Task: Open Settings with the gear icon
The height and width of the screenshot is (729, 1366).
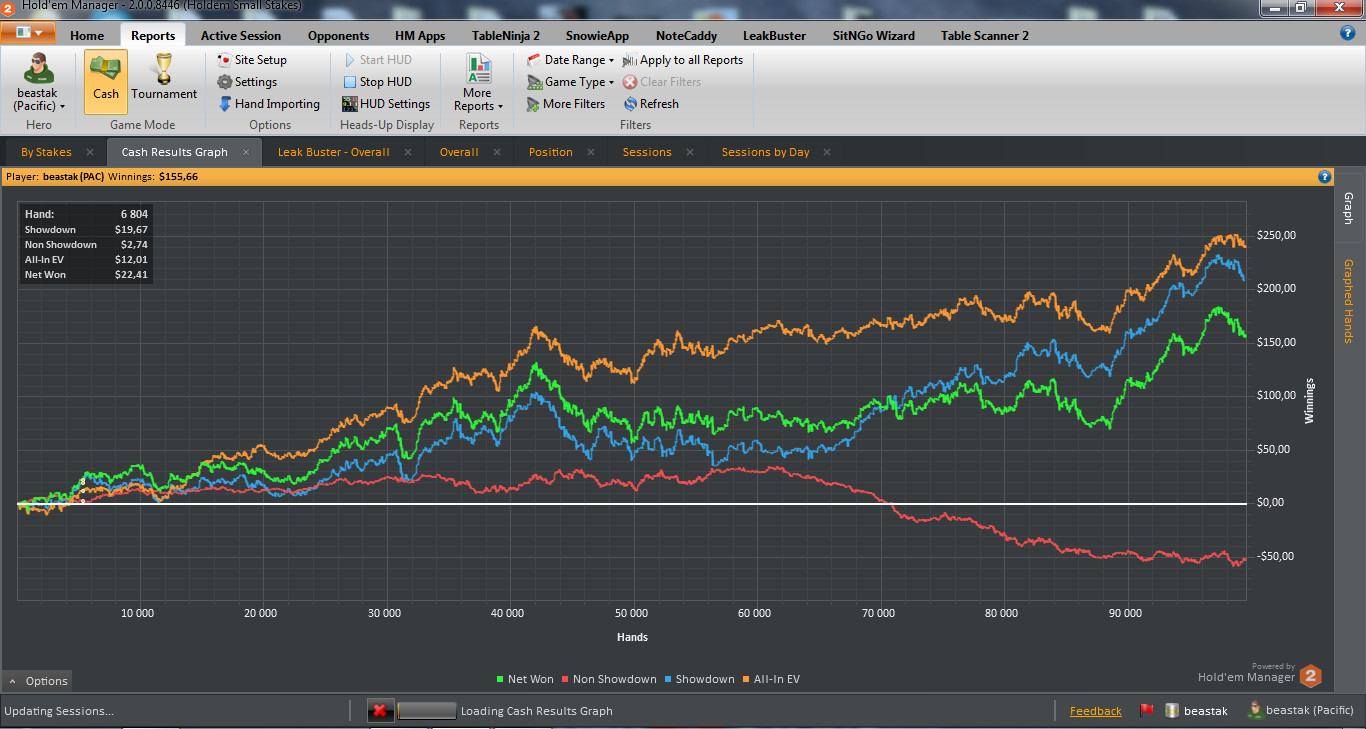Action: (247, 82)
